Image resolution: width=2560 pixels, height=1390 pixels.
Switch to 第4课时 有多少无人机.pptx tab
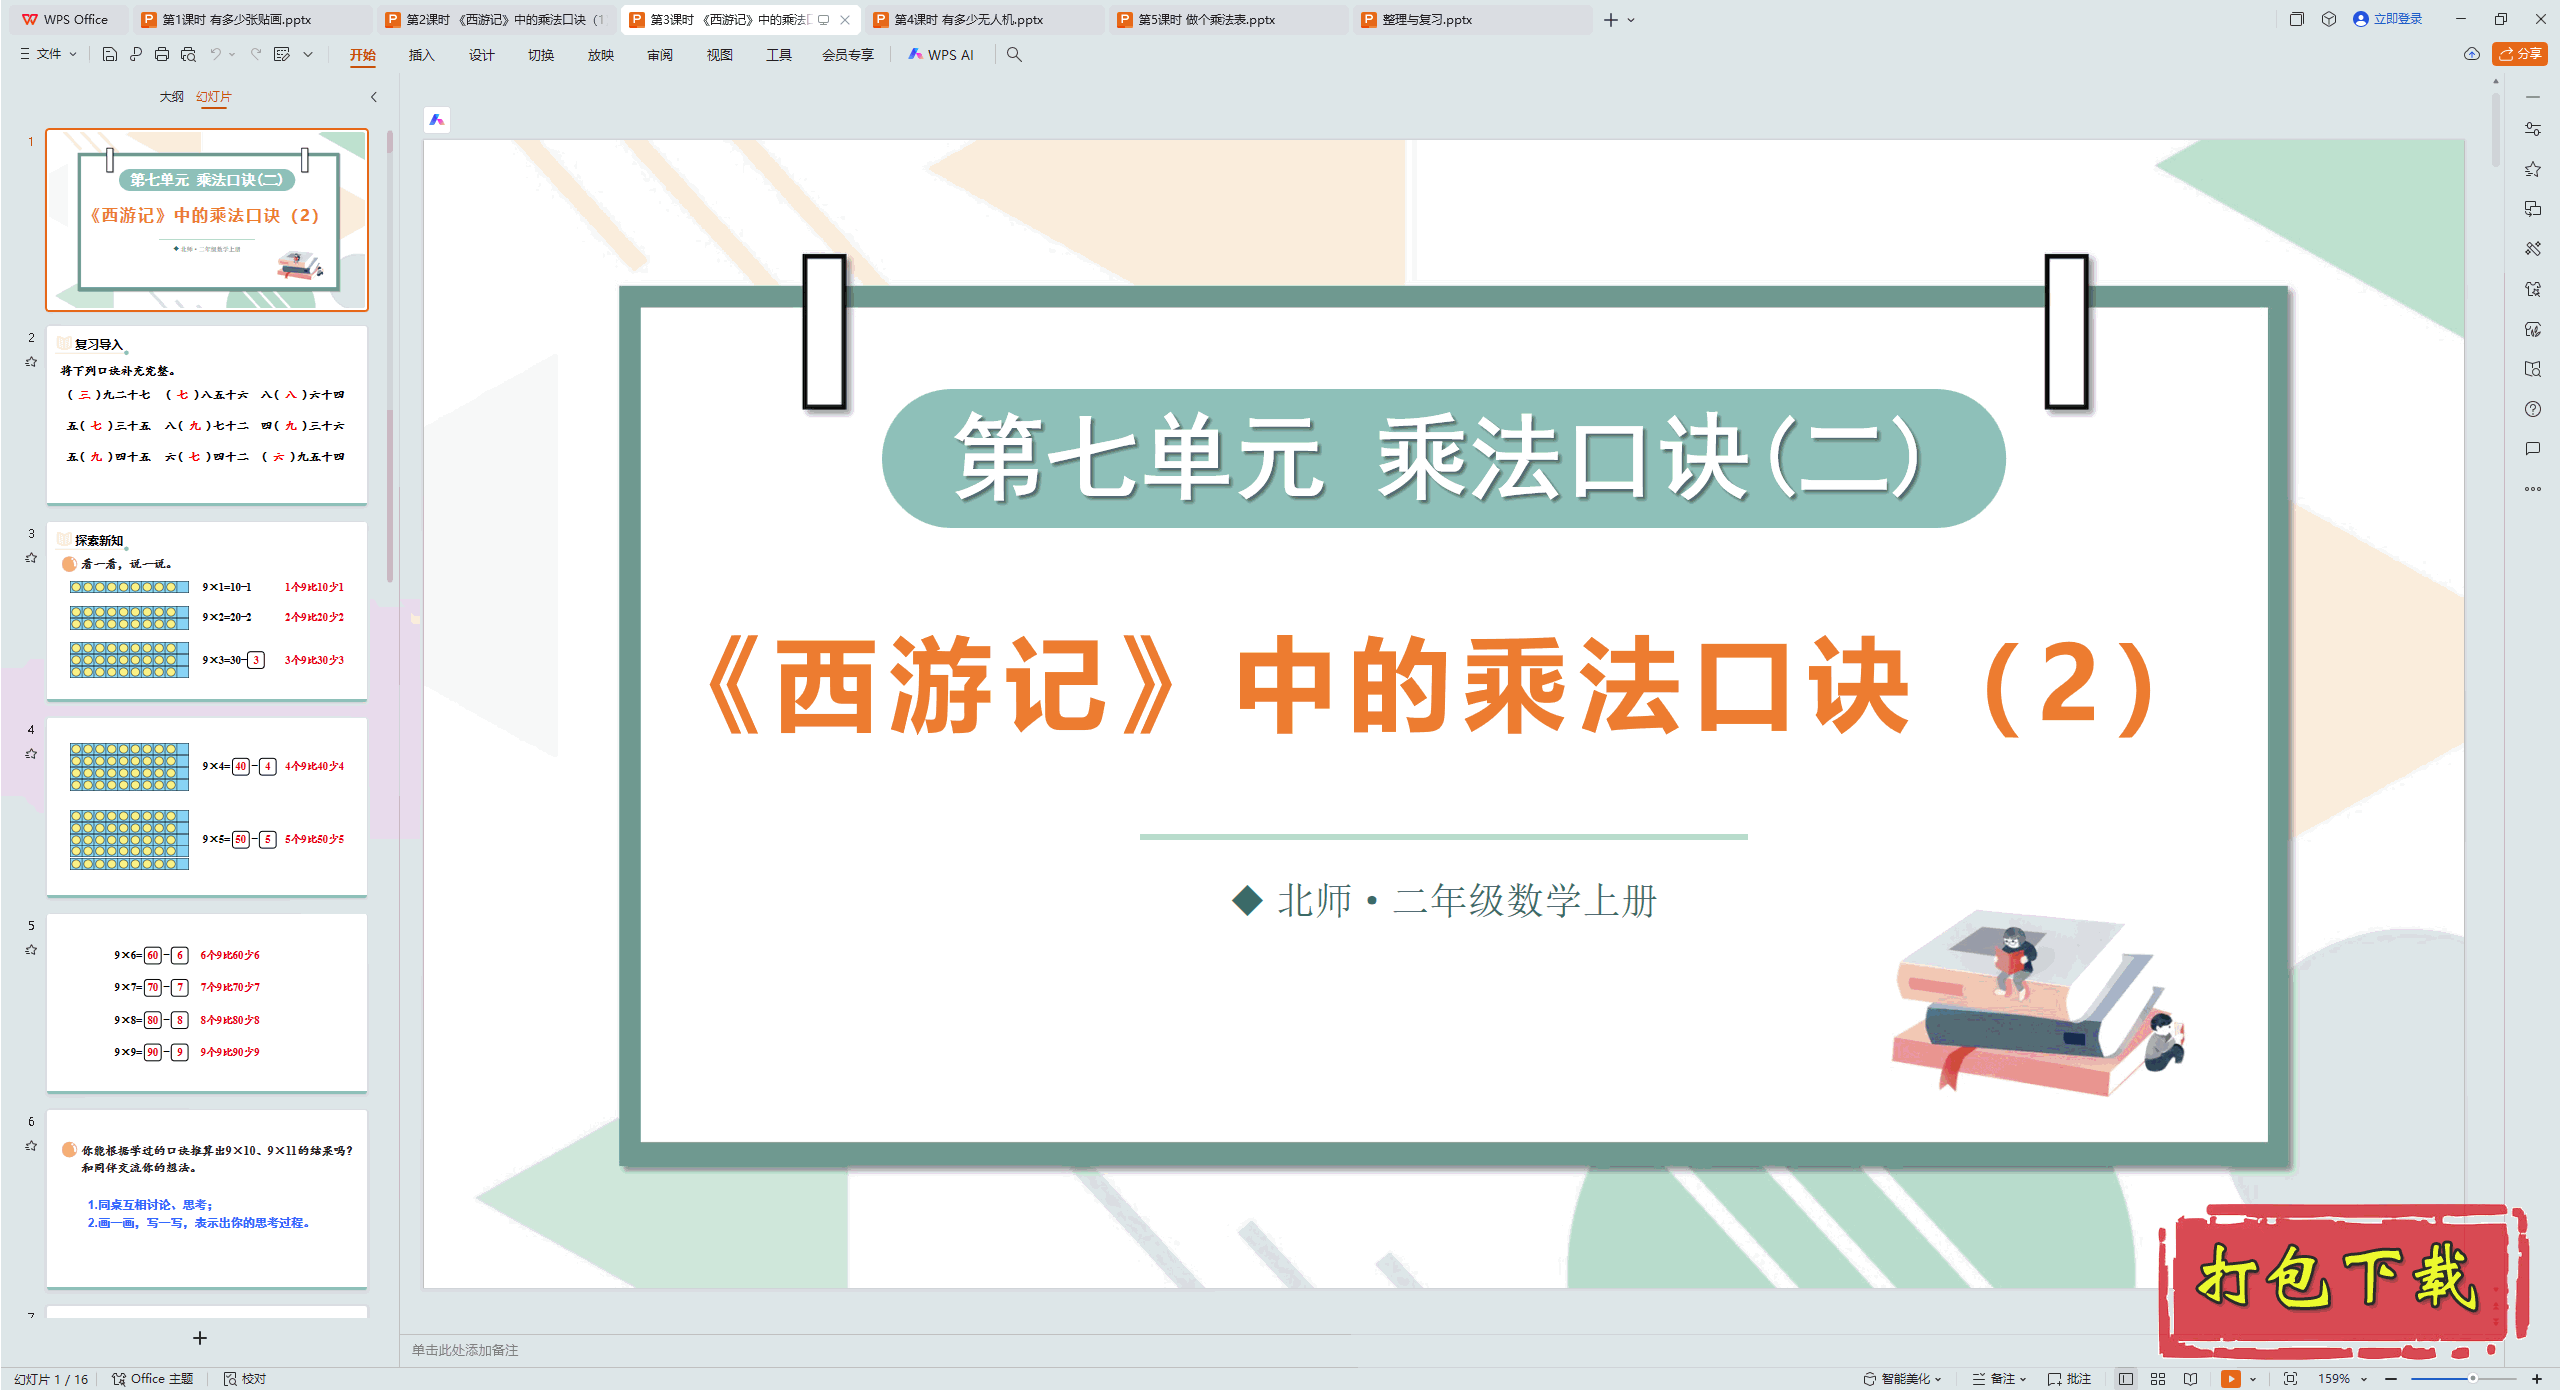coord(967,19)
